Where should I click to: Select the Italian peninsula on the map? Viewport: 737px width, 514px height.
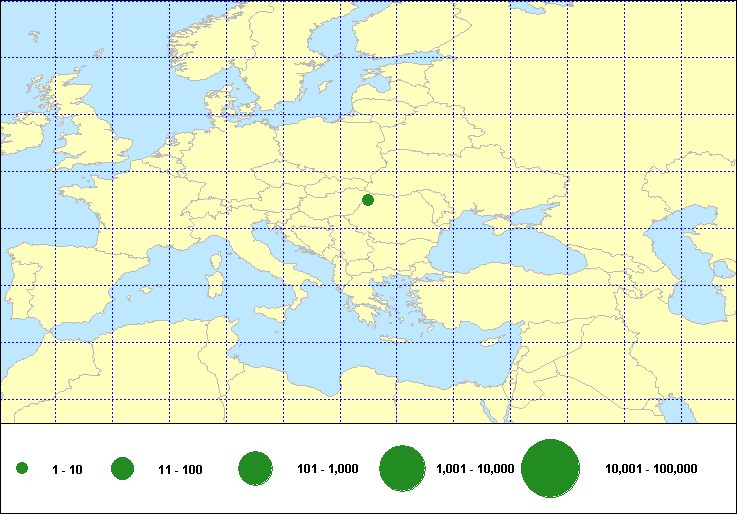[265, 262]
